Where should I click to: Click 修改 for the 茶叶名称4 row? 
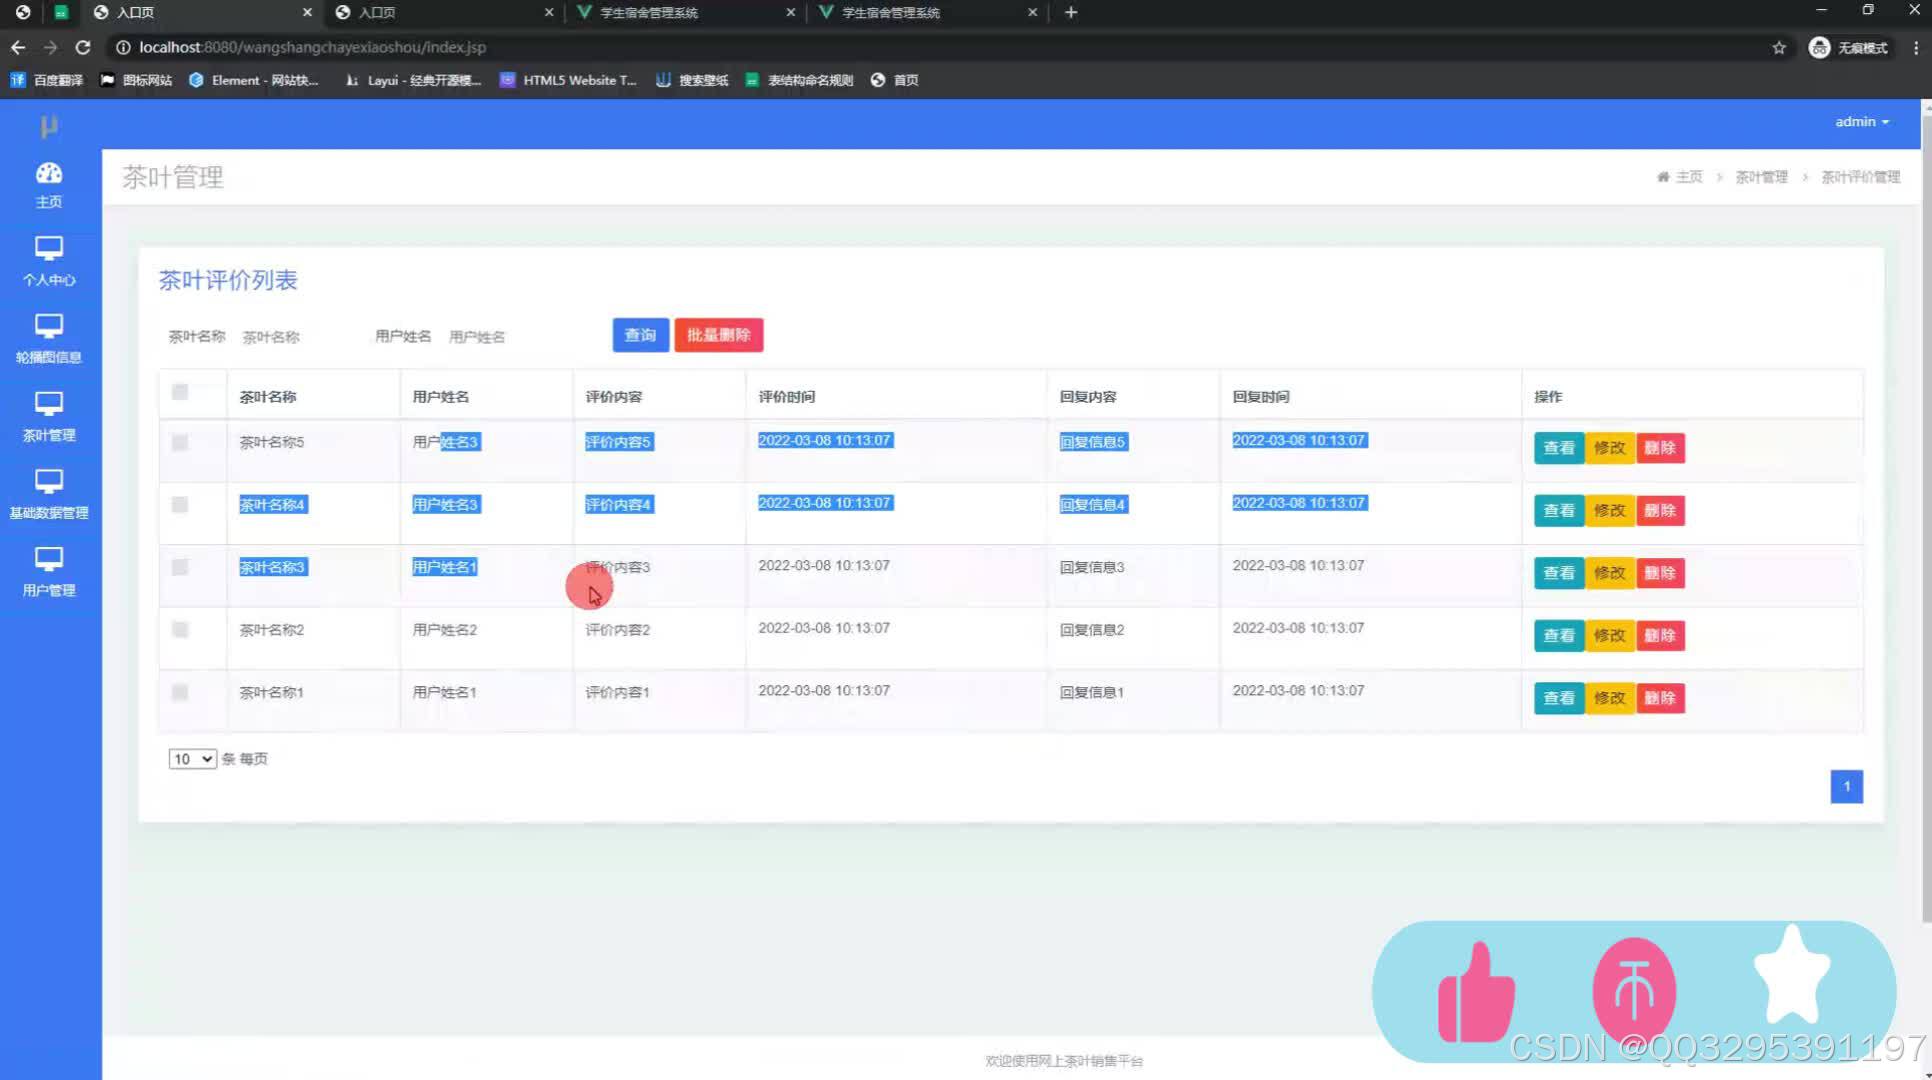[x=1609, y=511]
